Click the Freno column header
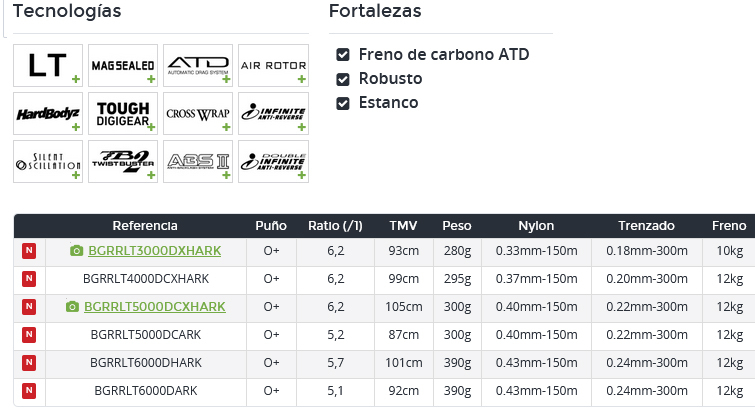This screenshot has width=755, height=418. [x=729, y=226]
